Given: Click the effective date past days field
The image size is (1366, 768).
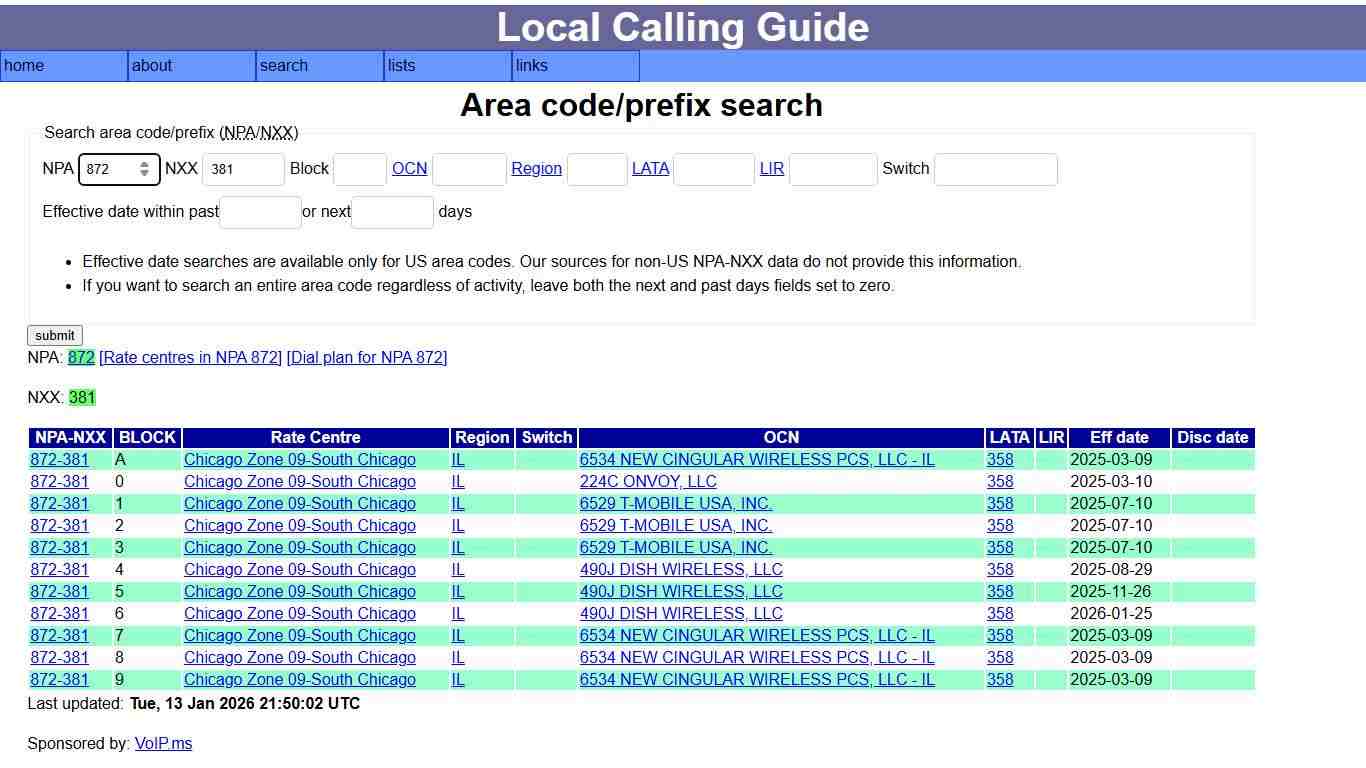Looking at the screenshot, I should point(260,212).
